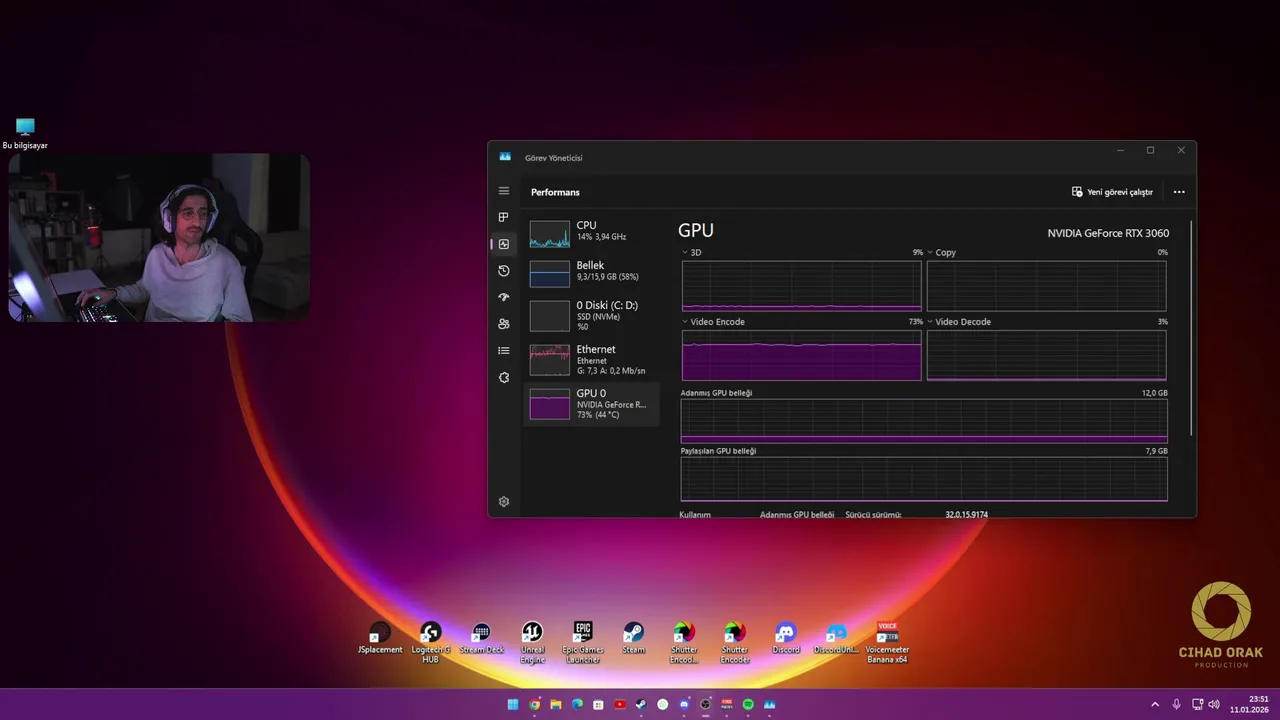Select Logitech G HUB desktop shortcut
Viewport: 1280px width, 720px height.
pos(430,643)
